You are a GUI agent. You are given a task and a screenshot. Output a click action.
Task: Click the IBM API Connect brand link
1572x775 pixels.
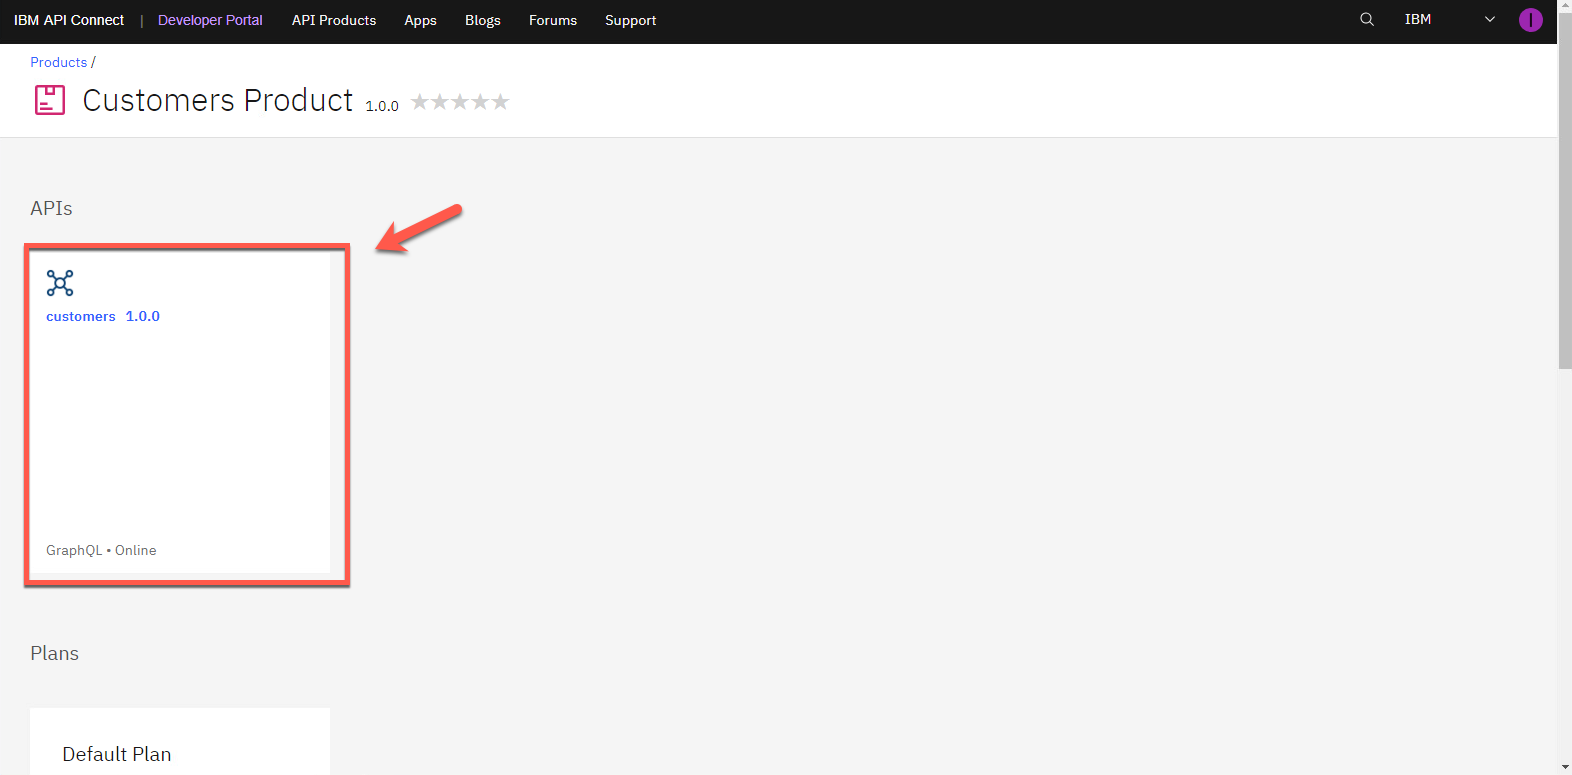69,20
